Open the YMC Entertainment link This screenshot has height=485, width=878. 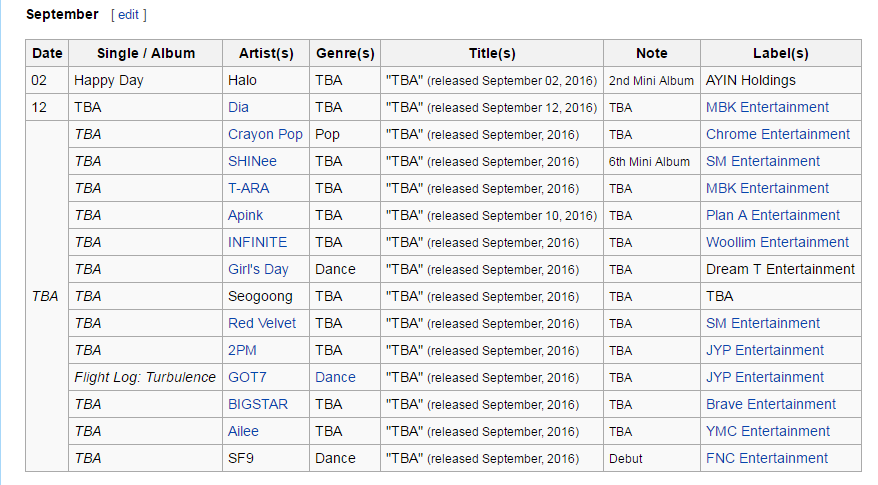coord(768,431)
